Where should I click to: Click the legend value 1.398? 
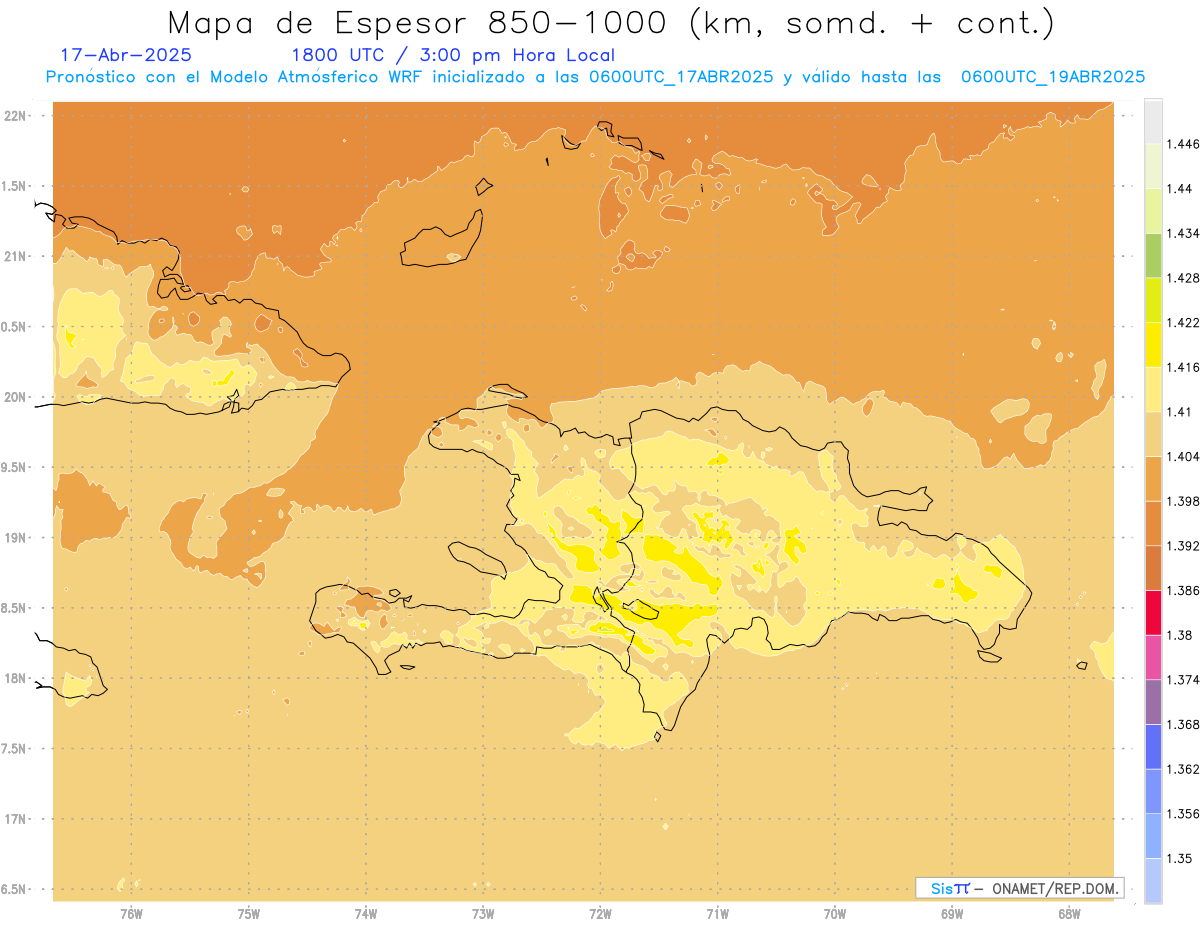tap(1182, 501)
